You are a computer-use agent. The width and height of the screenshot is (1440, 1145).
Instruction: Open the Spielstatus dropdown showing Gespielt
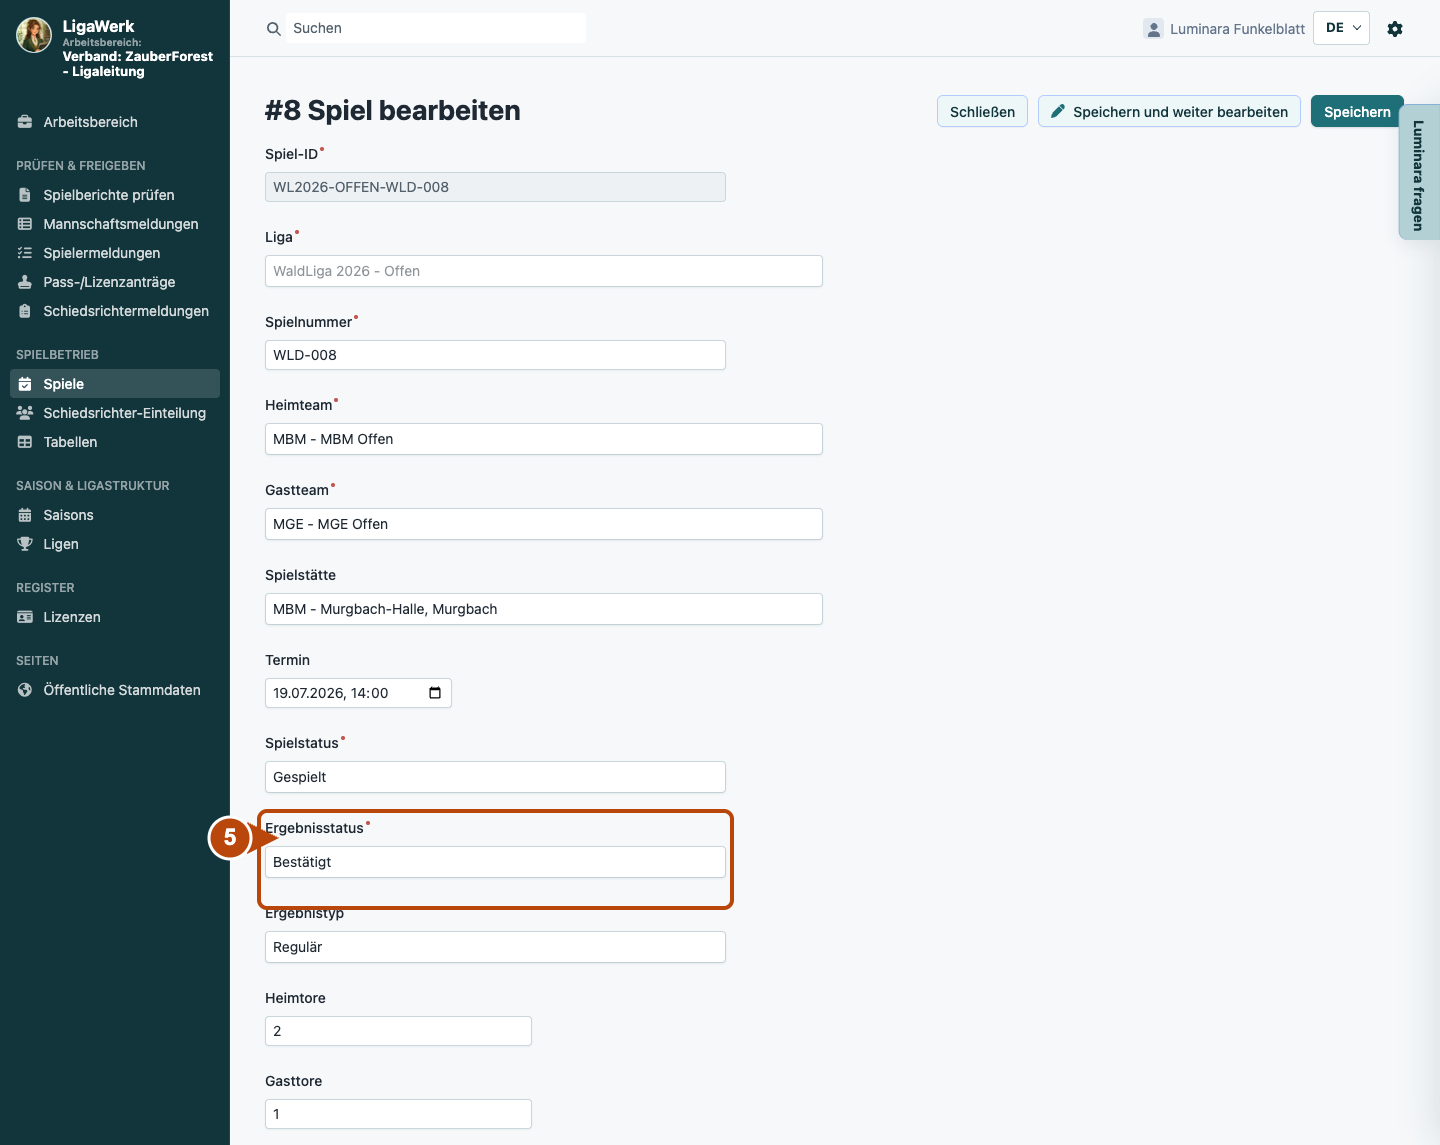(495, 777)
